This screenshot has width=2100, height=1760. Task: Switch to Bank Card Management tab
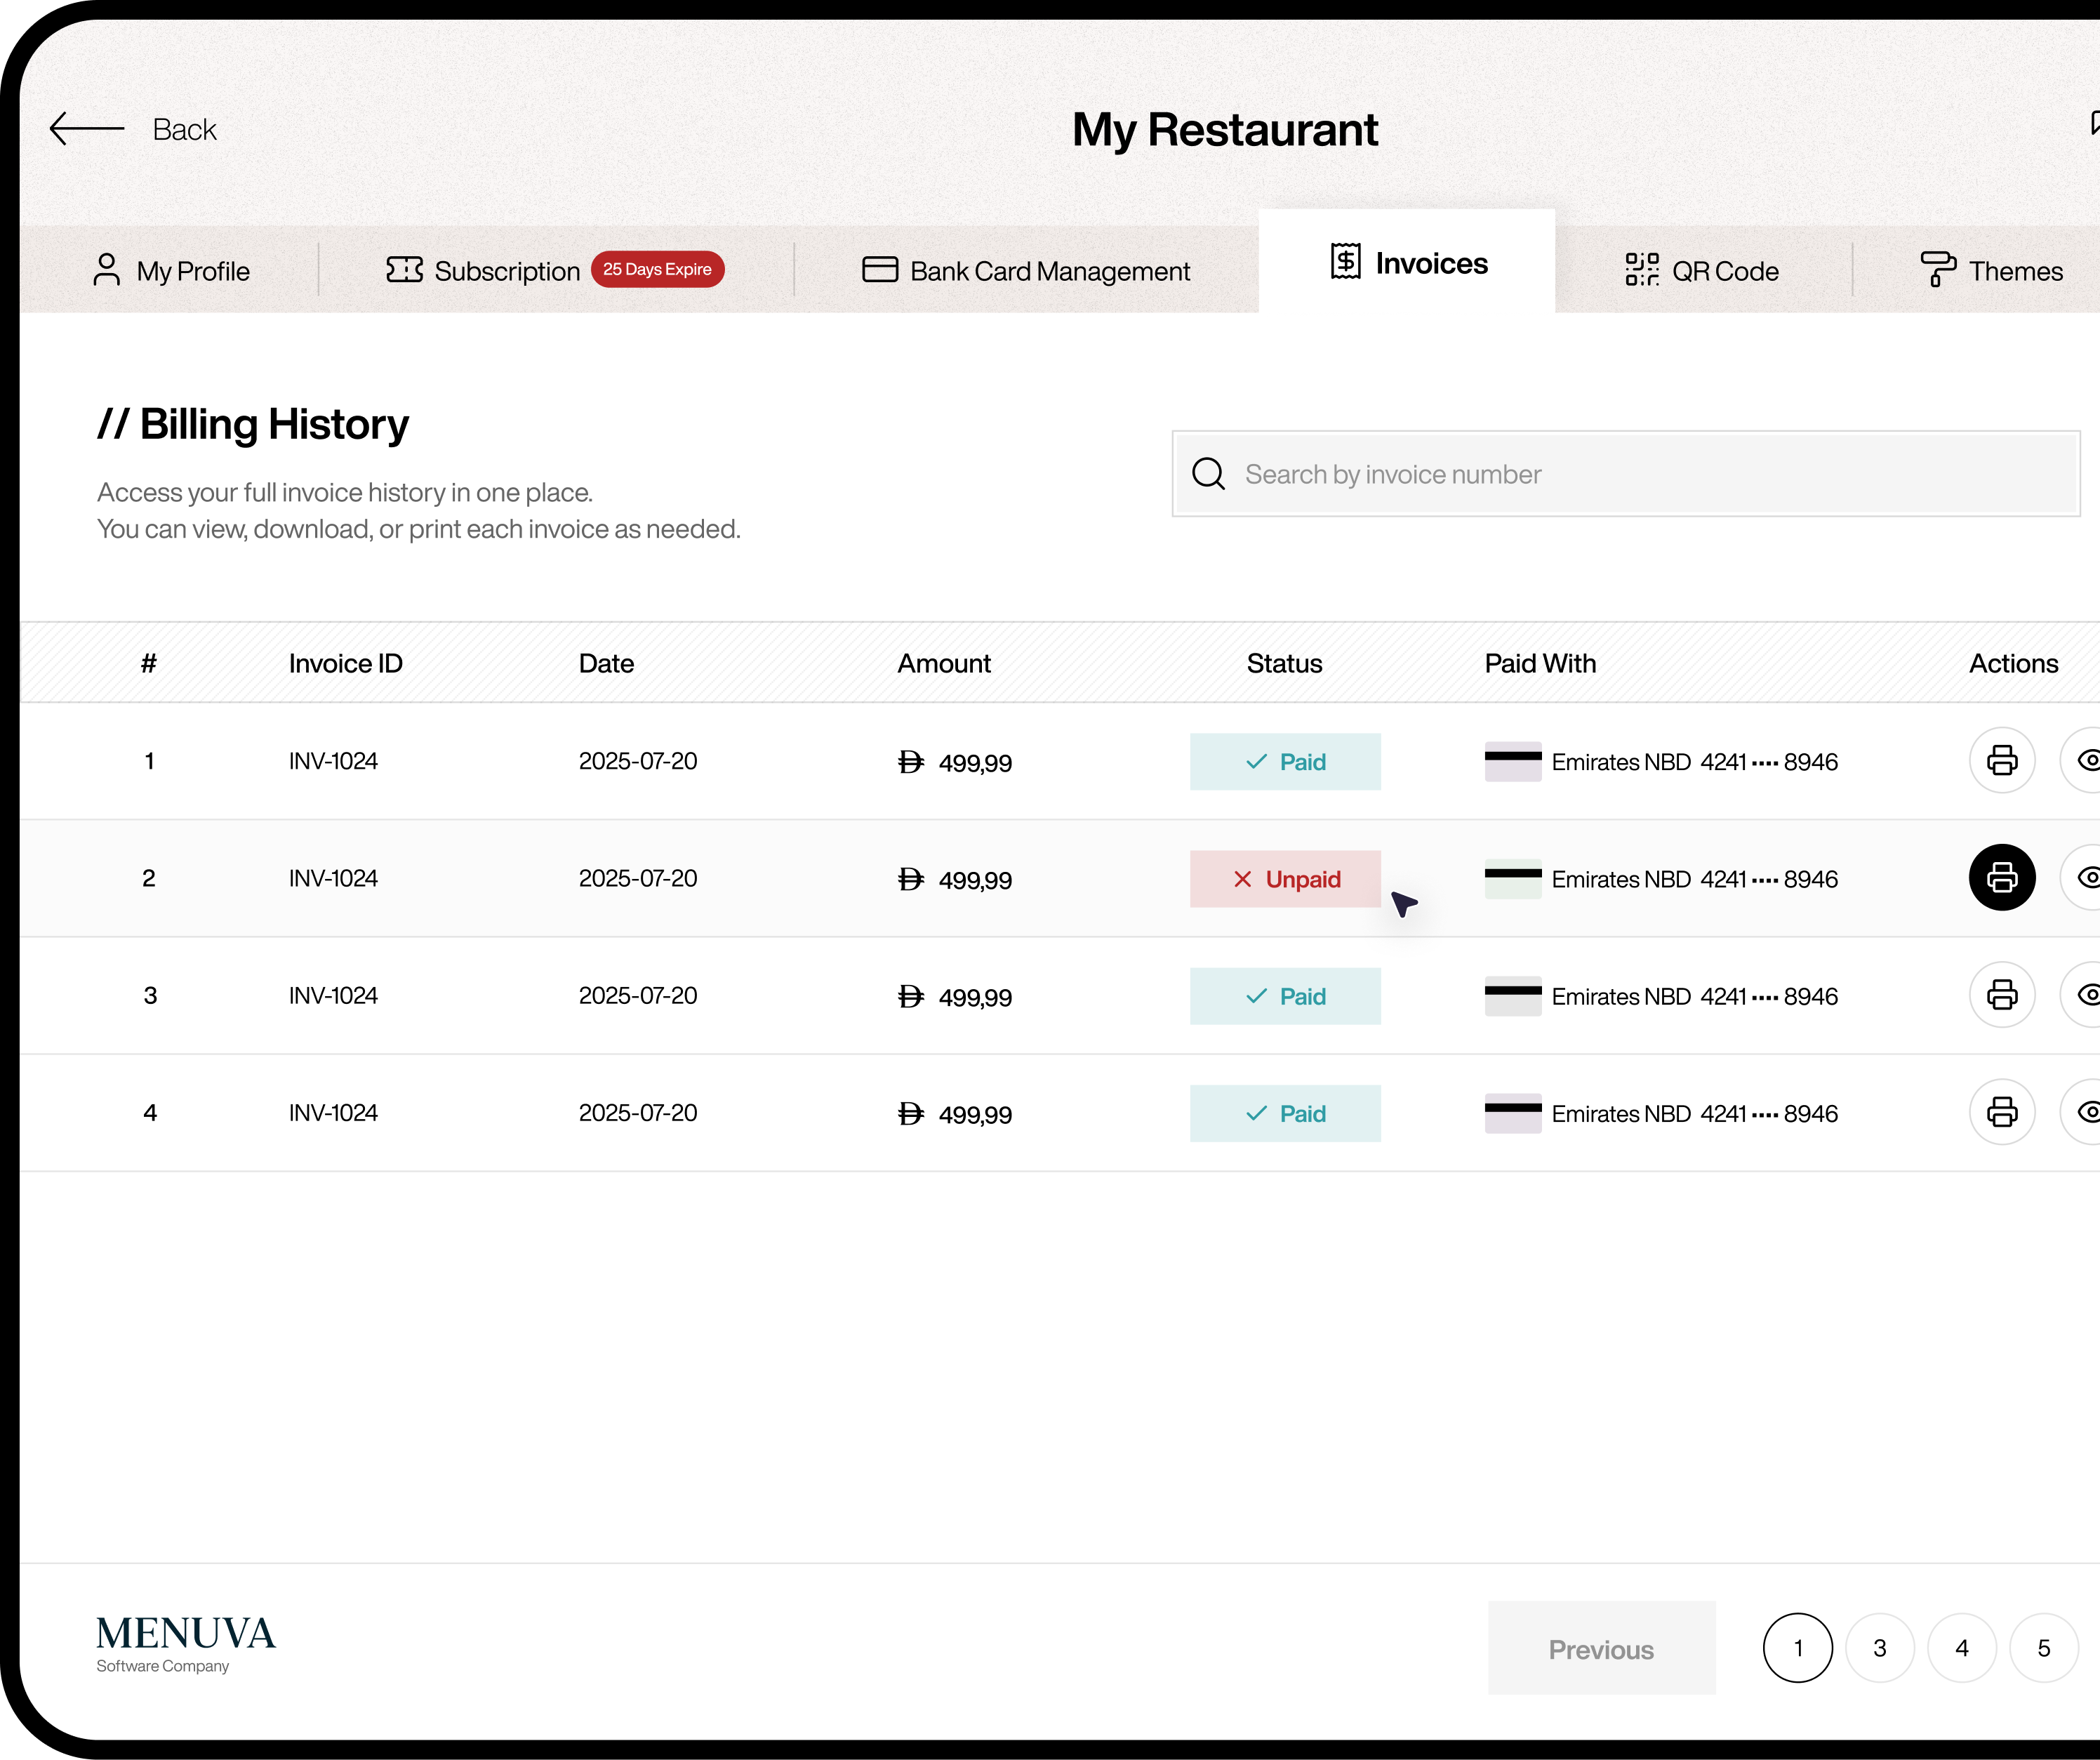(x=1026, y=271)
